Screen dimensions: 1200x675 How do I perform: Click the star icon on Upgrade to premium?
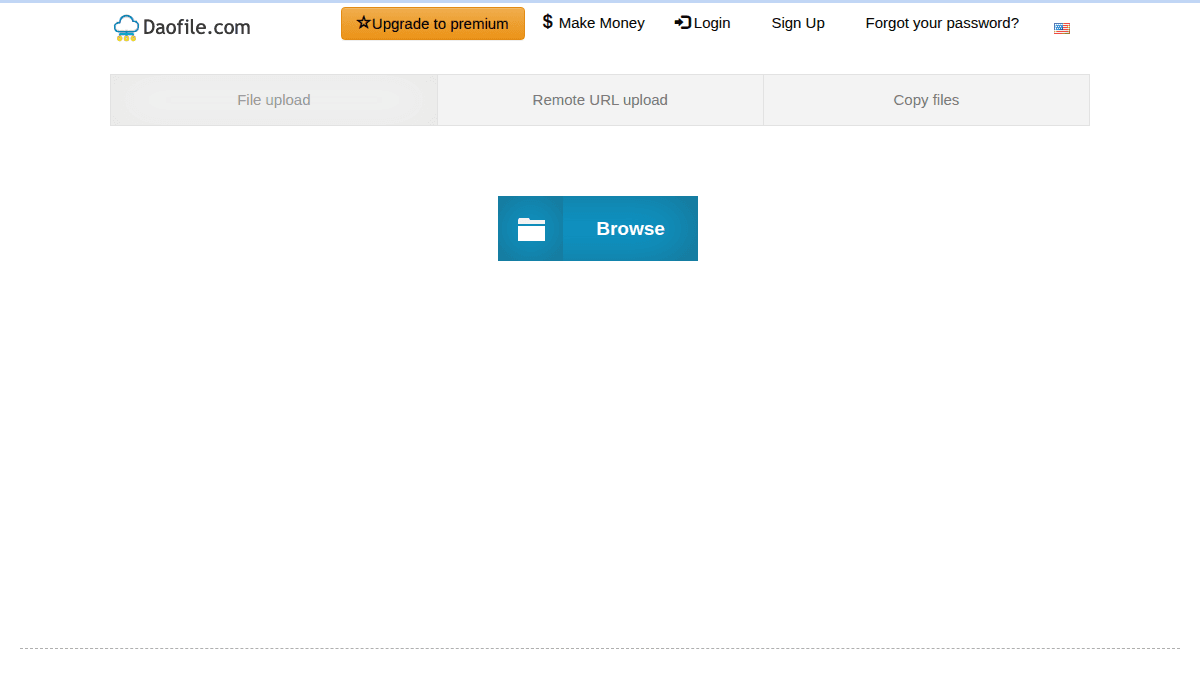362,22
